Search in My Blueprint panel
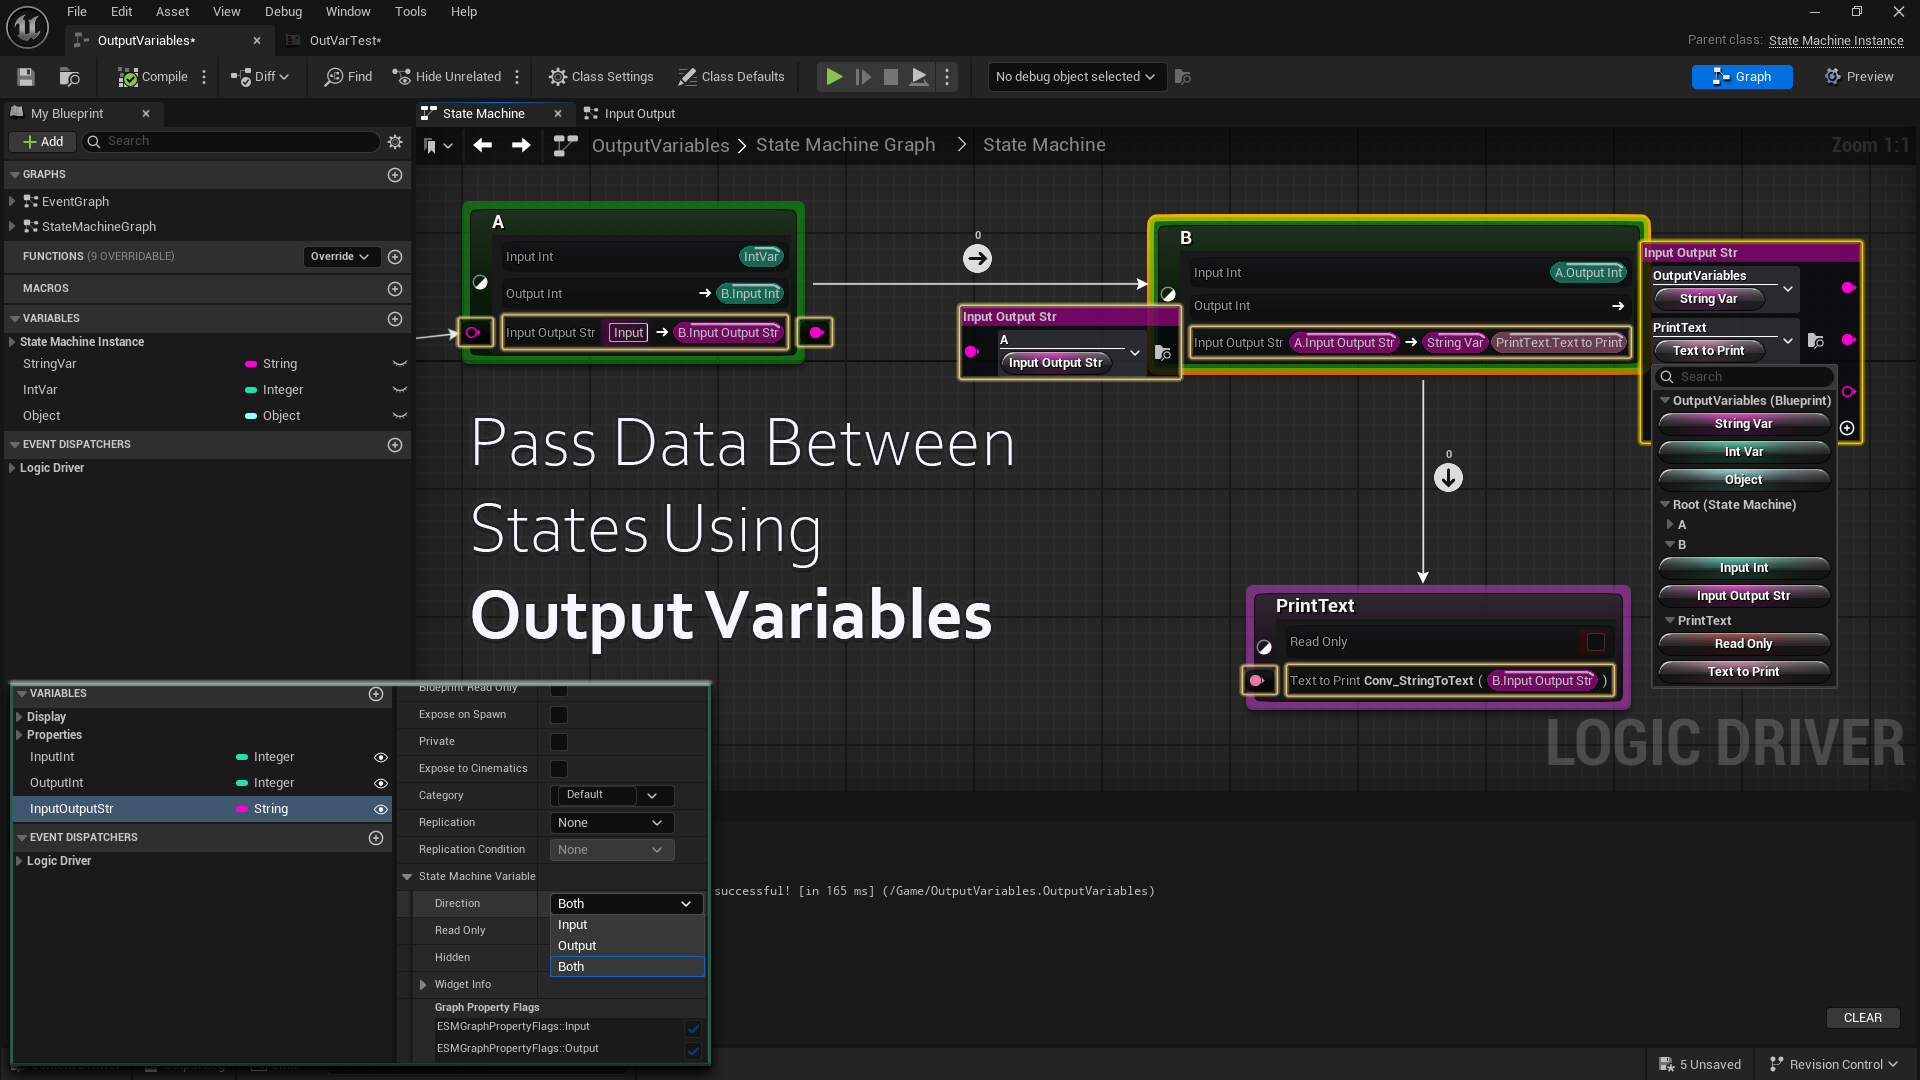Viewport: 1920px width, 1080px height. [x=231, y=142]
